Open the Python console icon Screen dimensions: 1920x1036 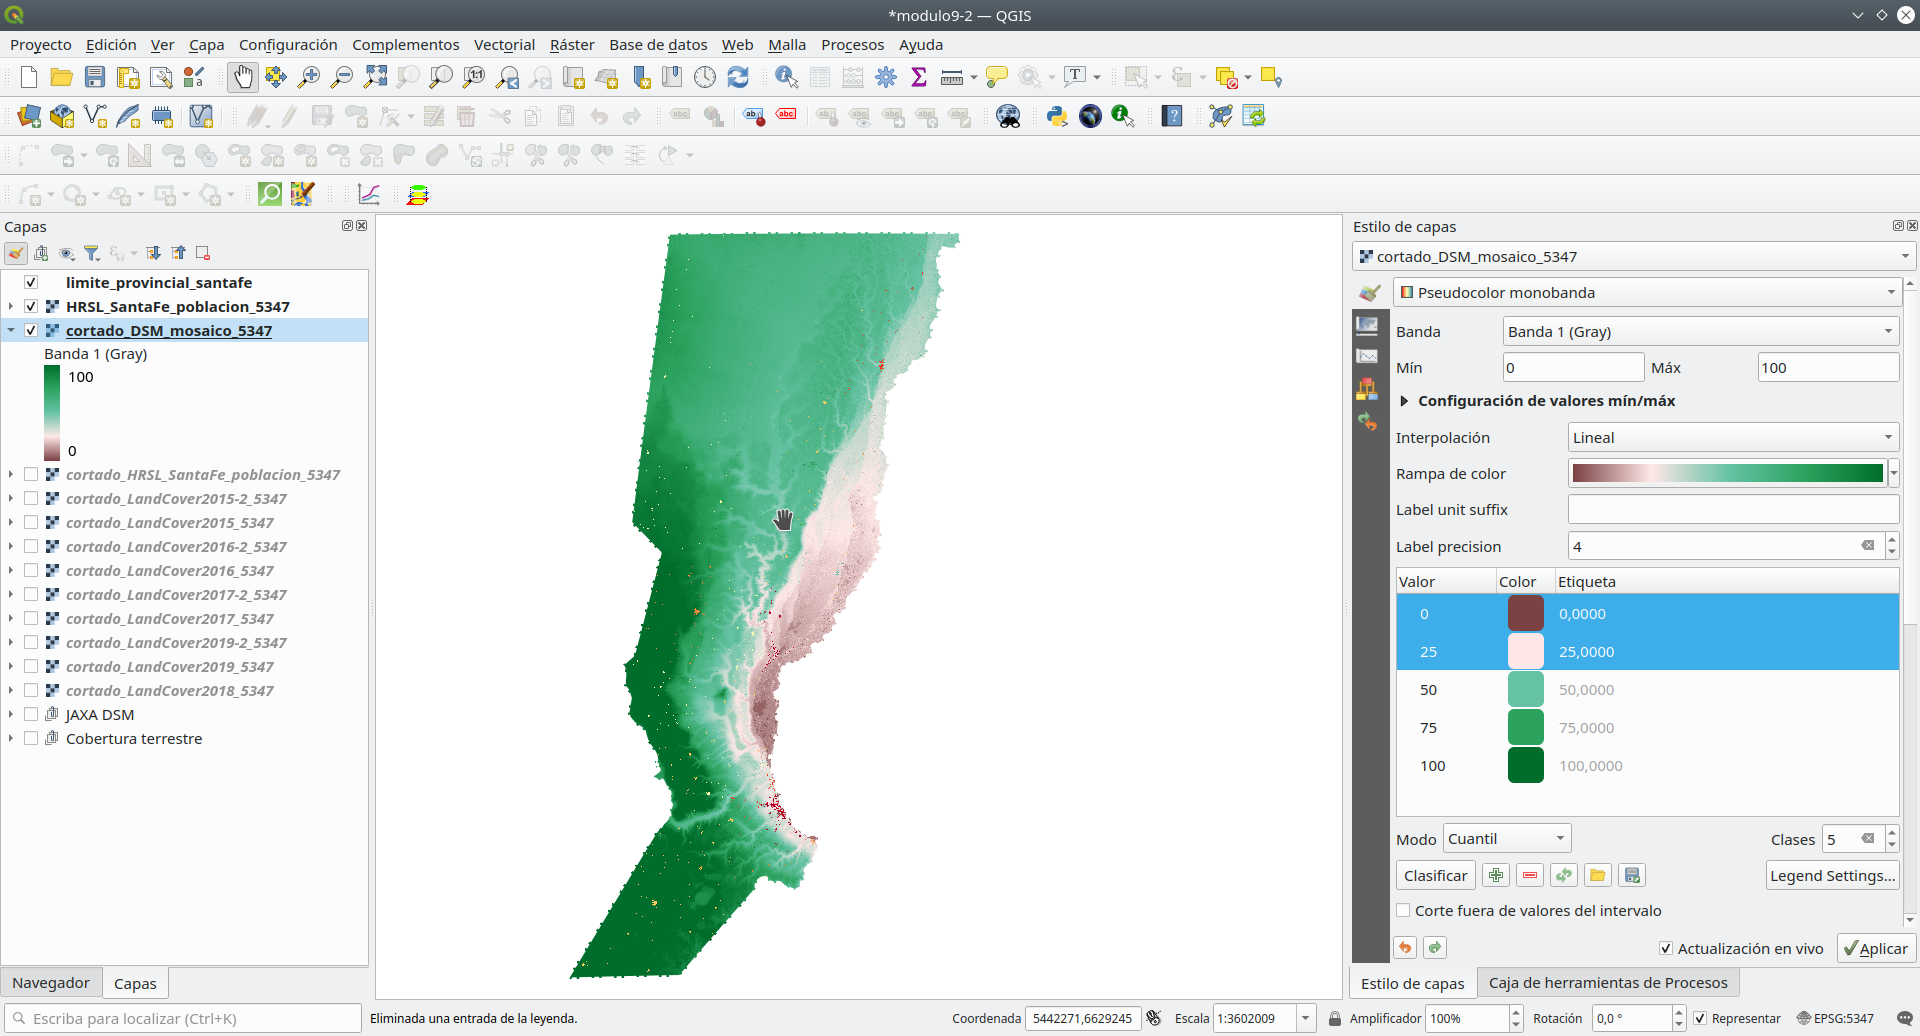pos(1057,116)
